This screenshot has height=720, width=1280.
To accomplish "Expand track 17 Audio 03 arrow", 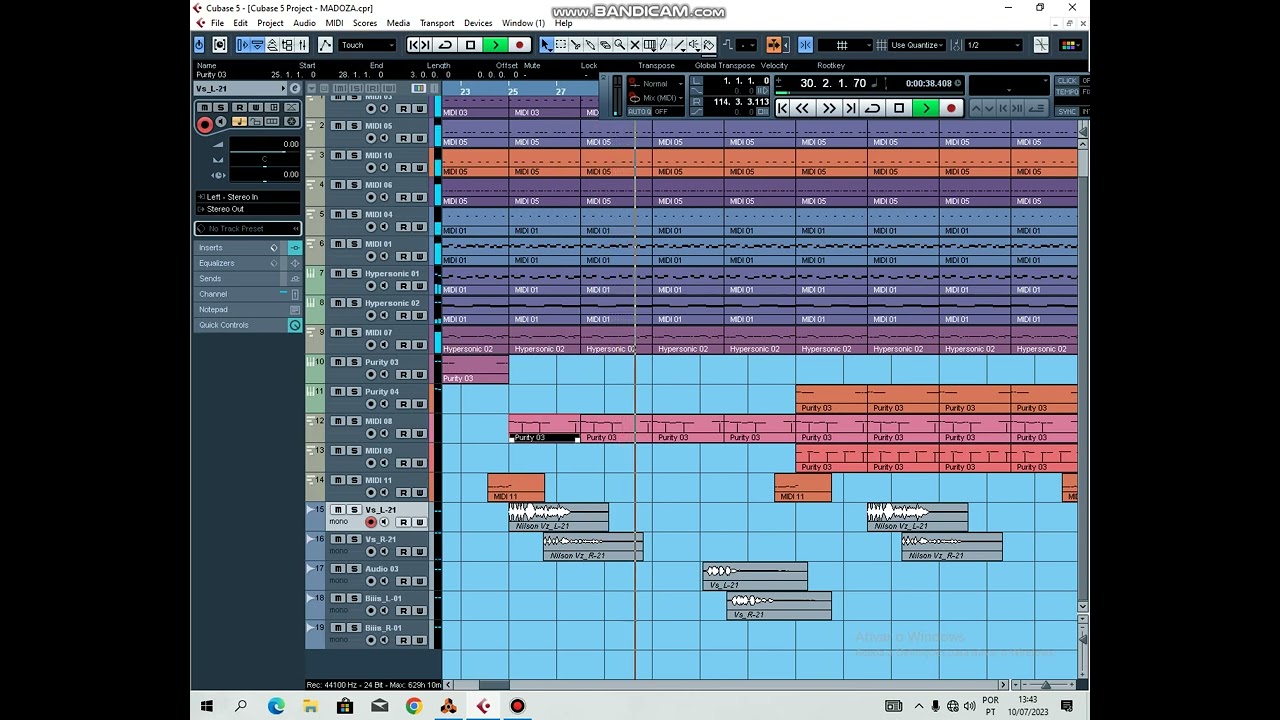I will pyautogui.click(x=310, y=569).
